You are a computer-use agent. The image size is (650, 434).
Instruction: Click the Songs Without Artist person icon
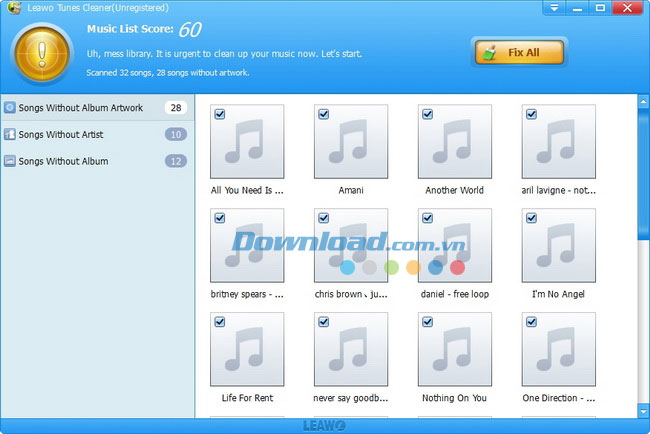tap(10, 134)
